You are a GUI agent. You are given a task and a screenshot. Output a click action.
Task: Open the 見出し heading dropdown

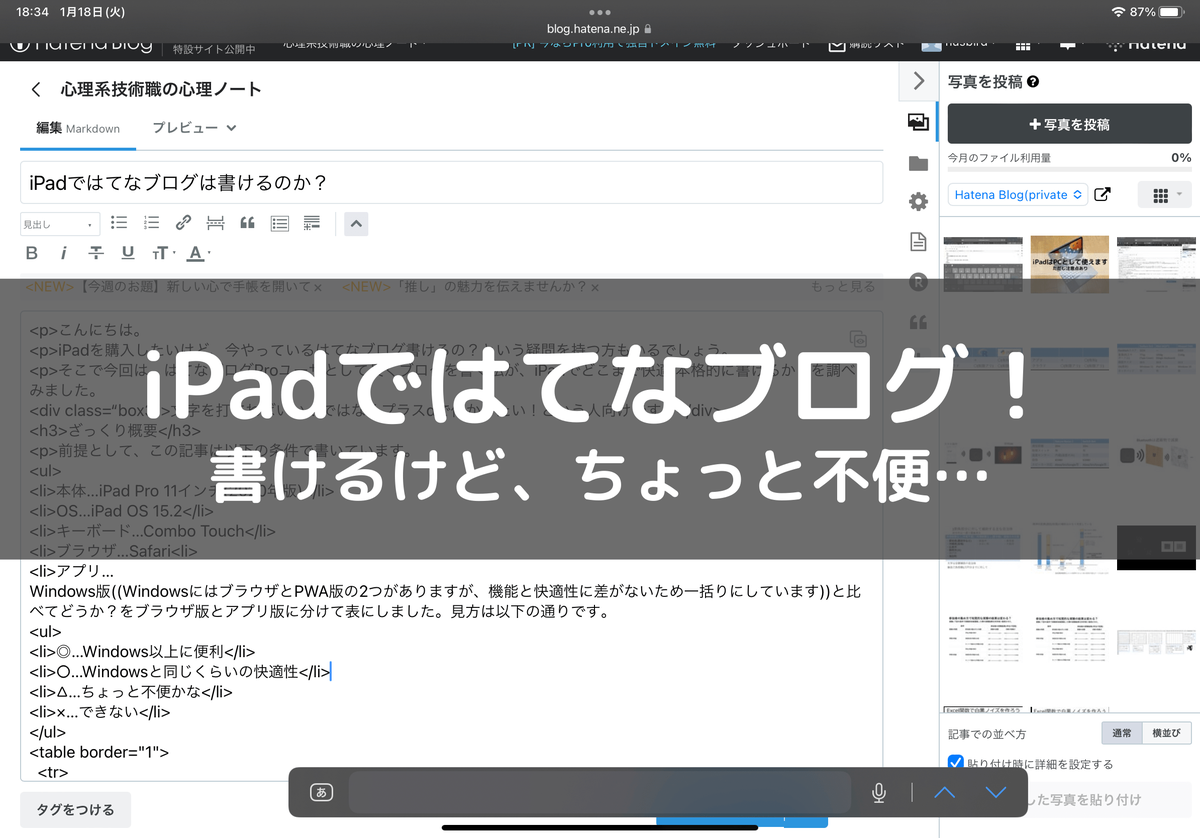click(60, 224)
